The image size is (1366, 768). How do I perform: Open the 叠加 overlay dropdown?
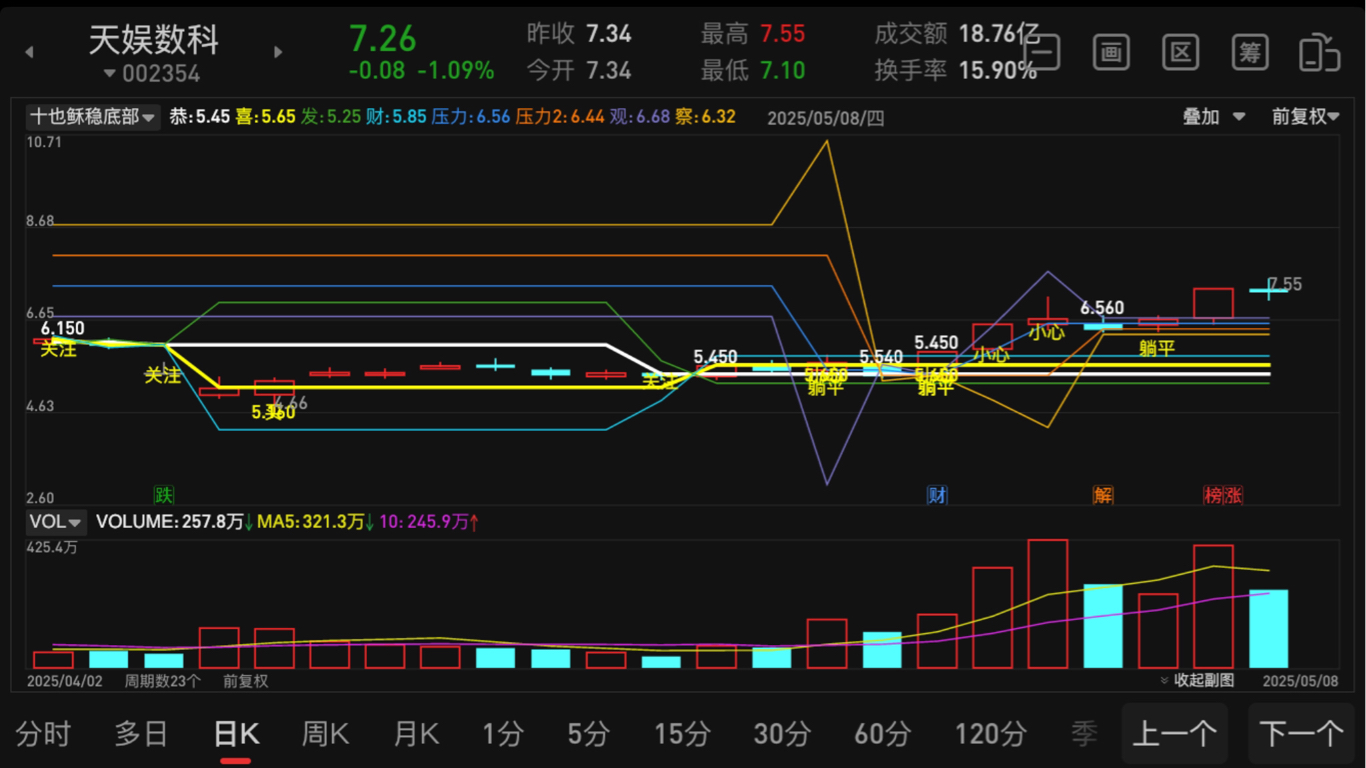[x=1214, y=117]
